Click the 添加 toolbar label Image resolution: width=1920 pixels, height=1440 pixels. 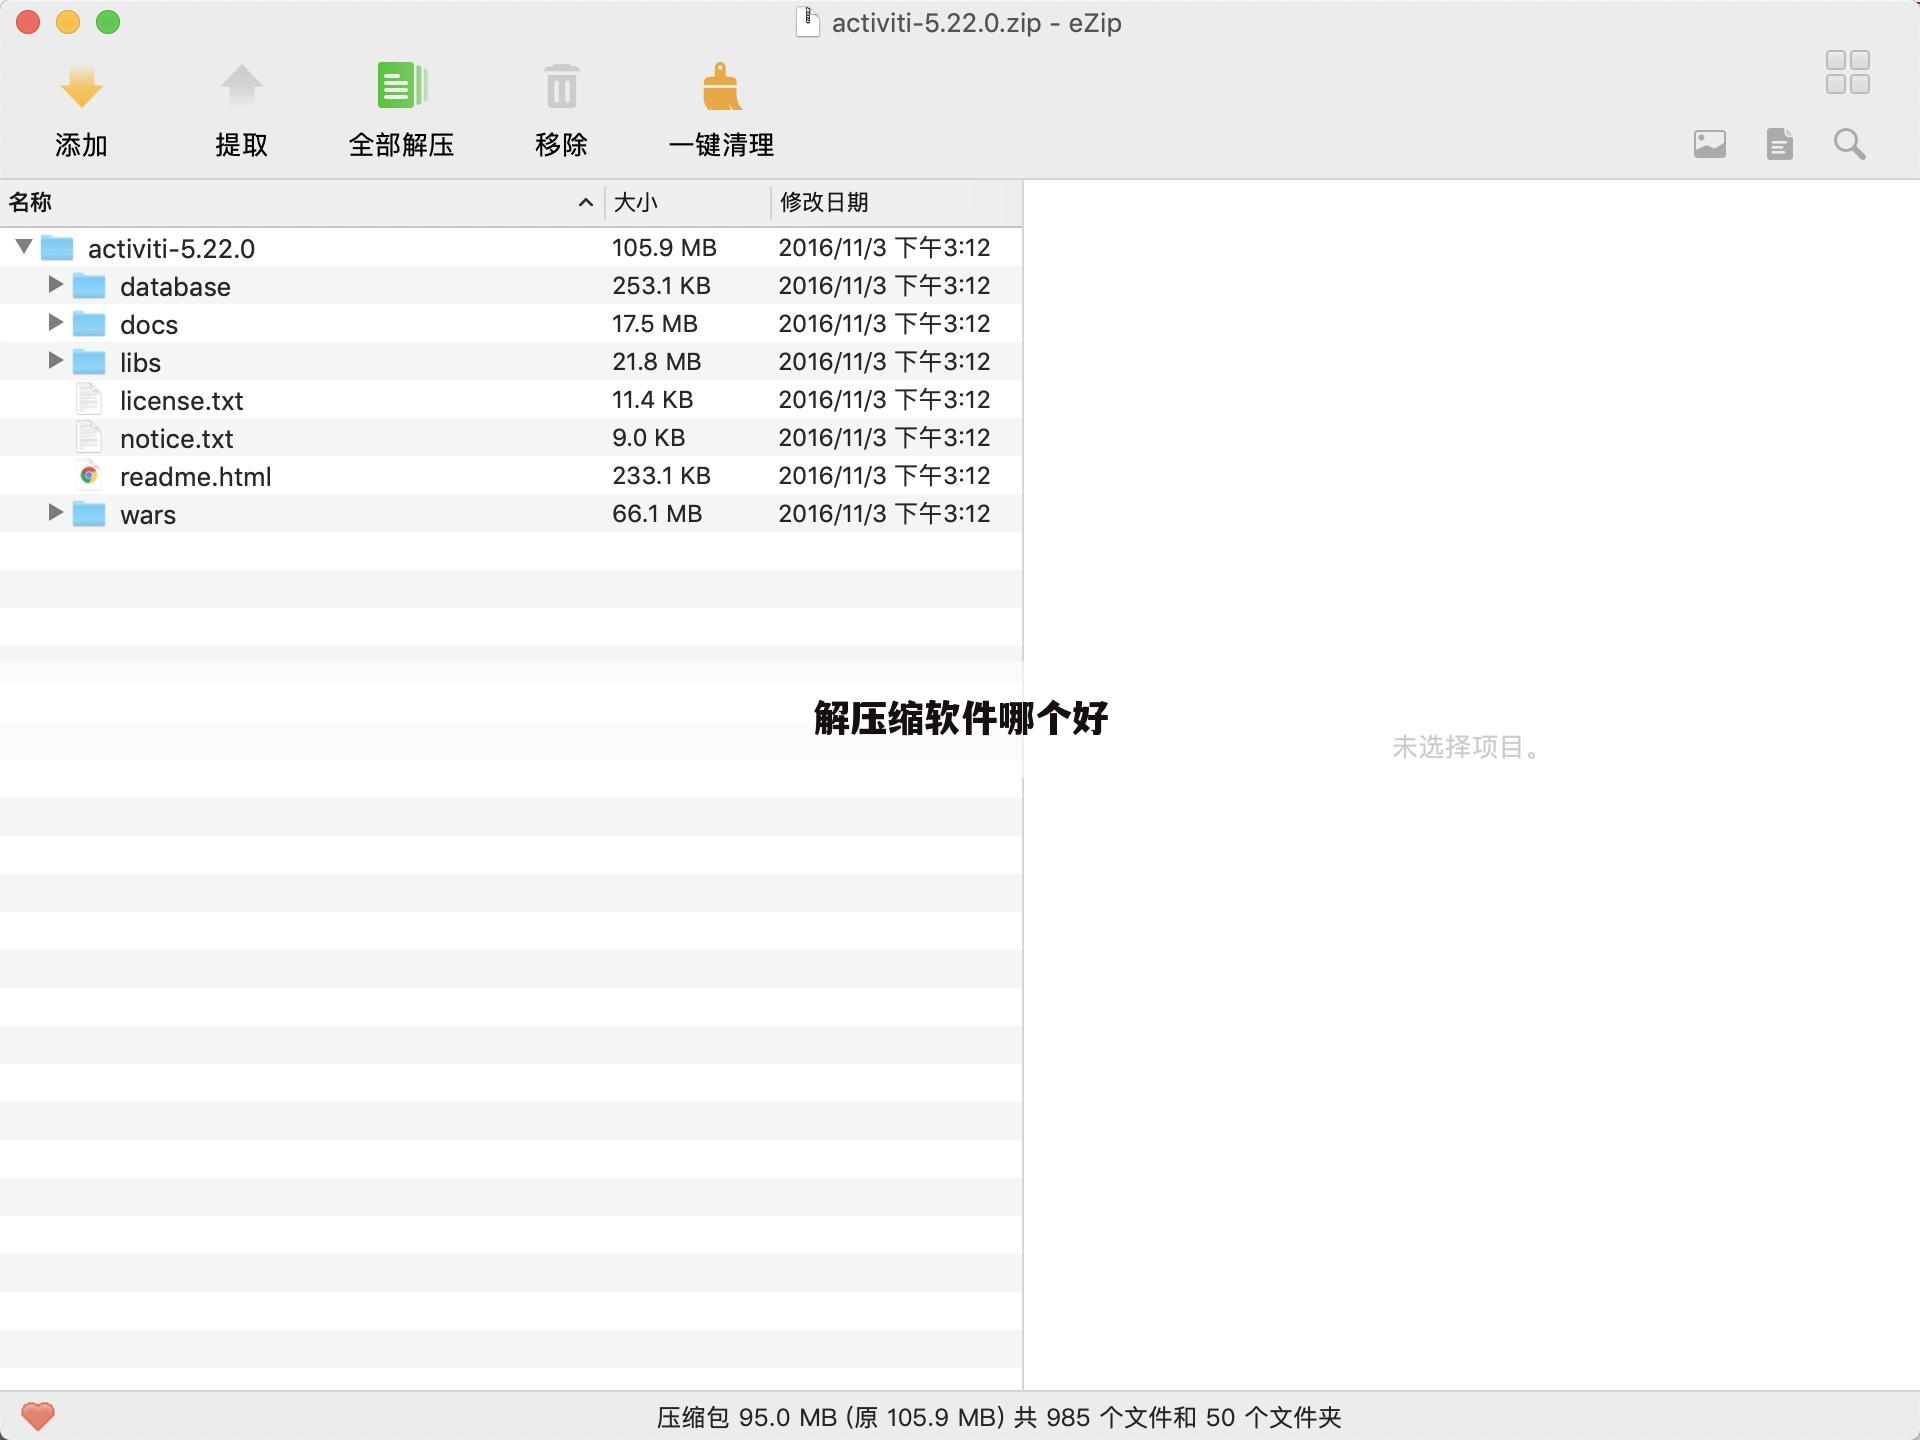pos(81,145)
